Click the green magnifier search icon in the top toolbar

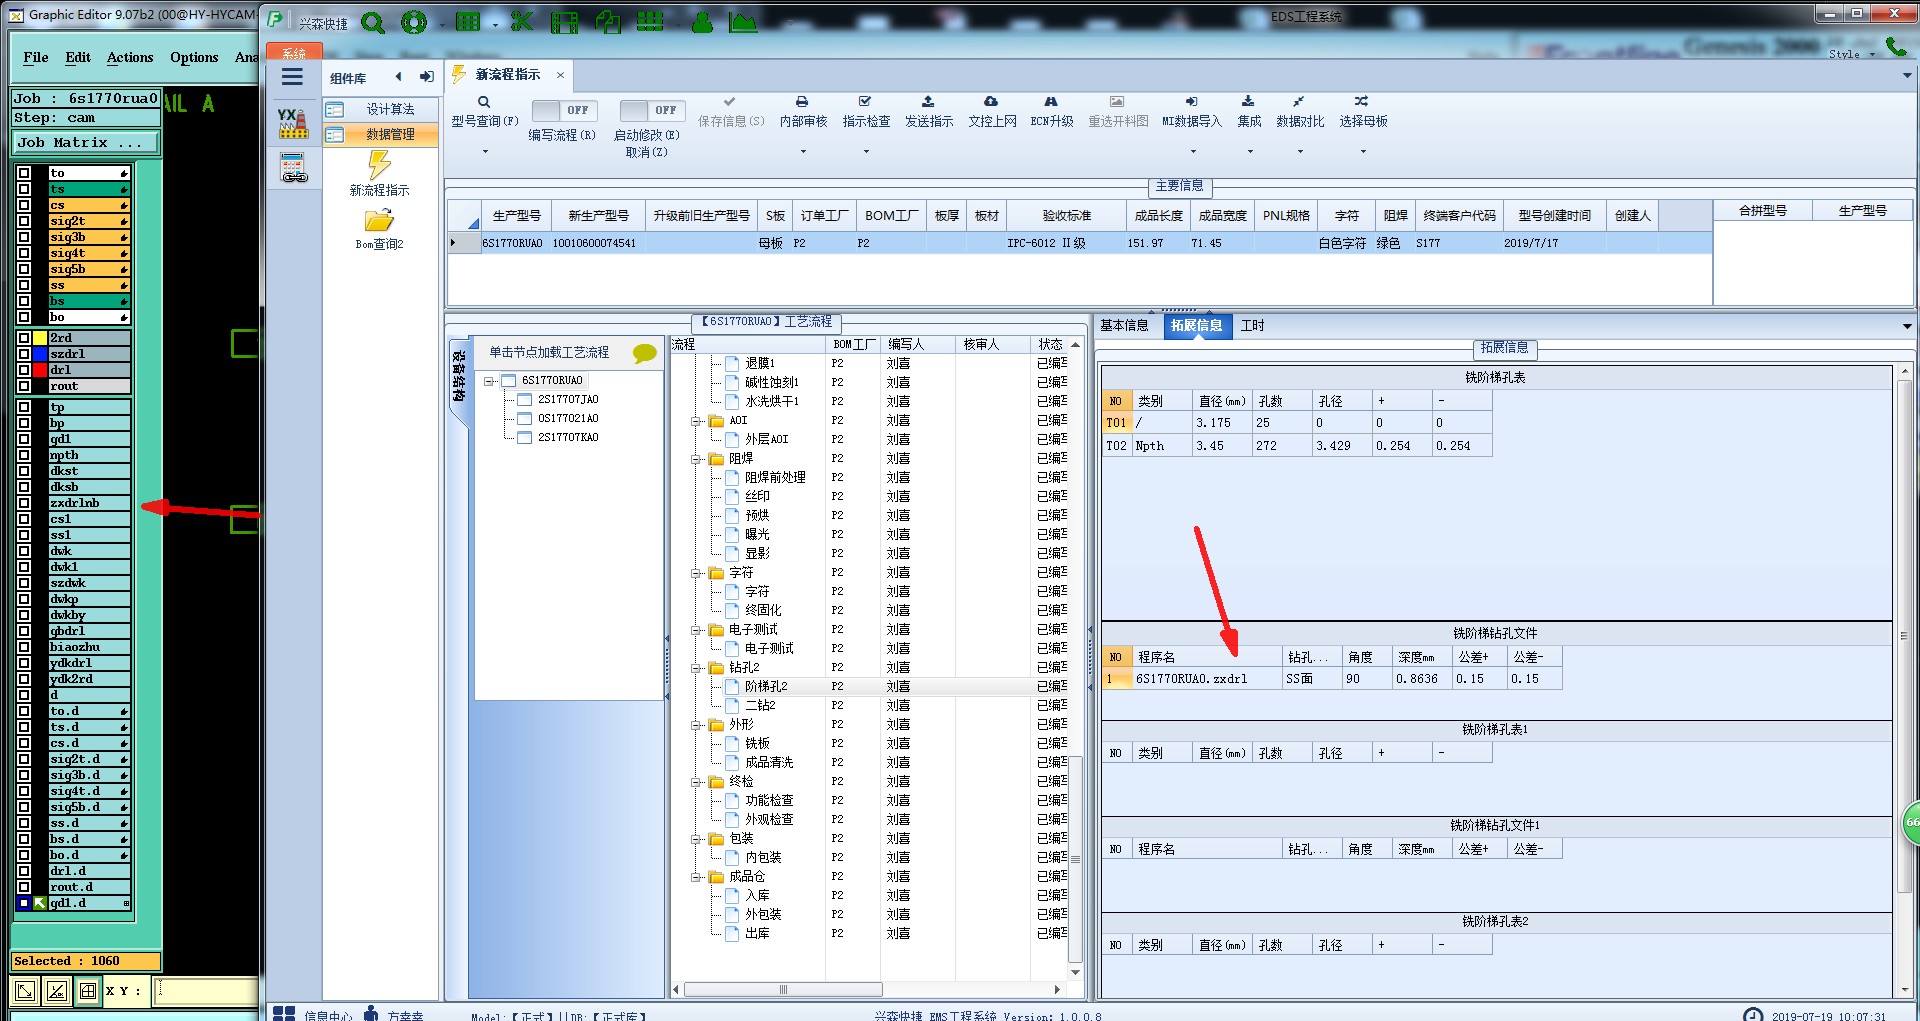click(373, 22)
